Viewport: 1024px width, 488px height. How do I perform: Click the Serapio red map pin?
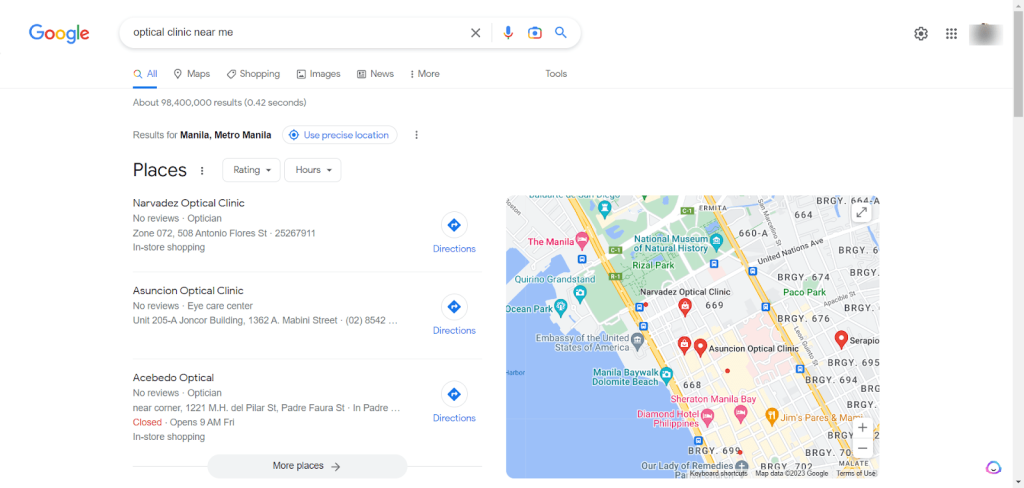[x=841, y=339]
